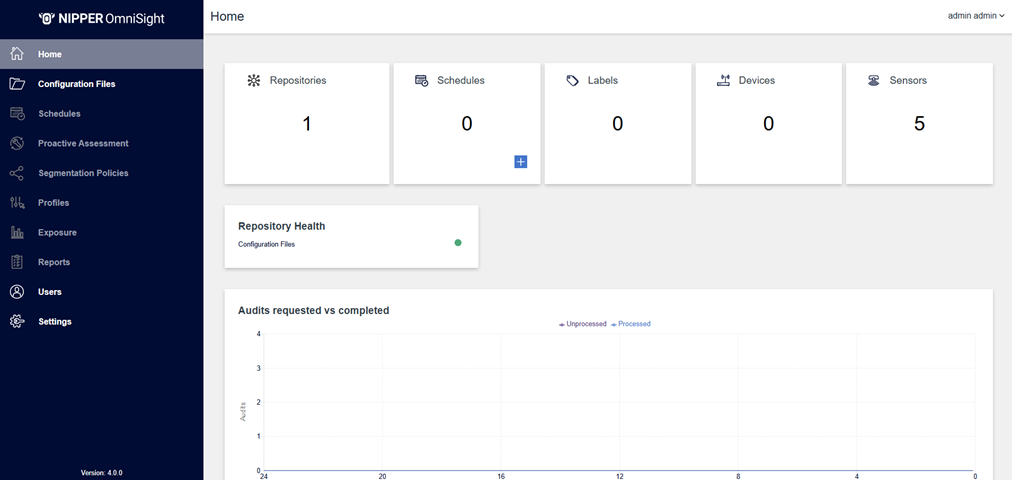1012x480 pixels.
Task: Toggle the Processed series in chart legend
Action: (x=631, y=324)
